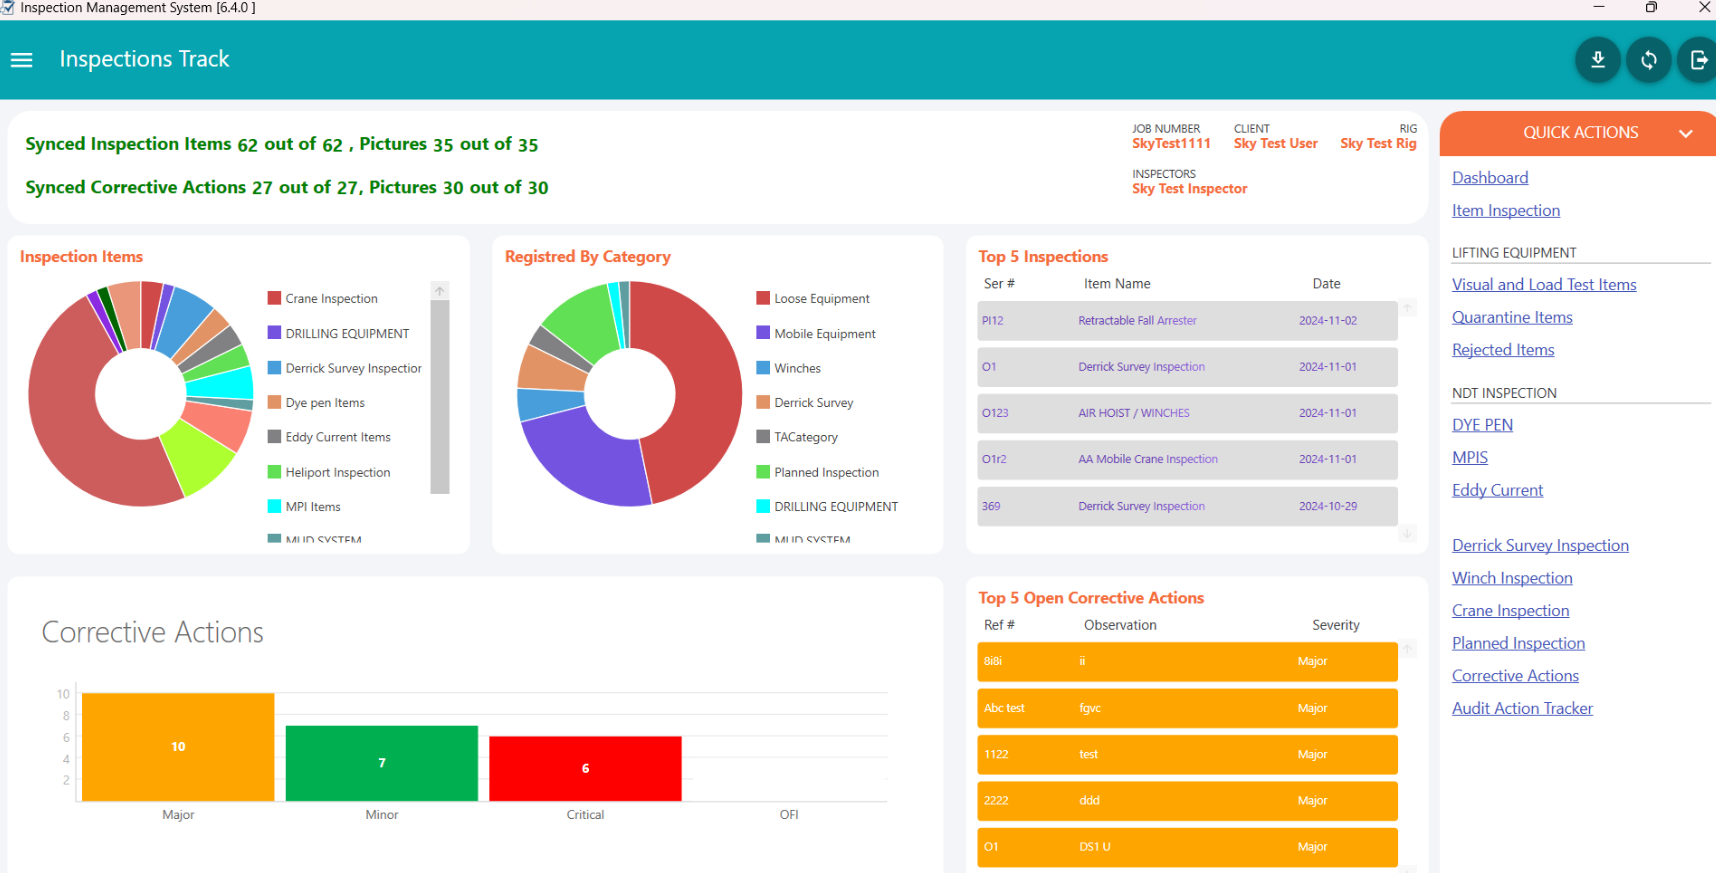
Task: Click the Sky Test Rig name
Action: pos(1378,144)
